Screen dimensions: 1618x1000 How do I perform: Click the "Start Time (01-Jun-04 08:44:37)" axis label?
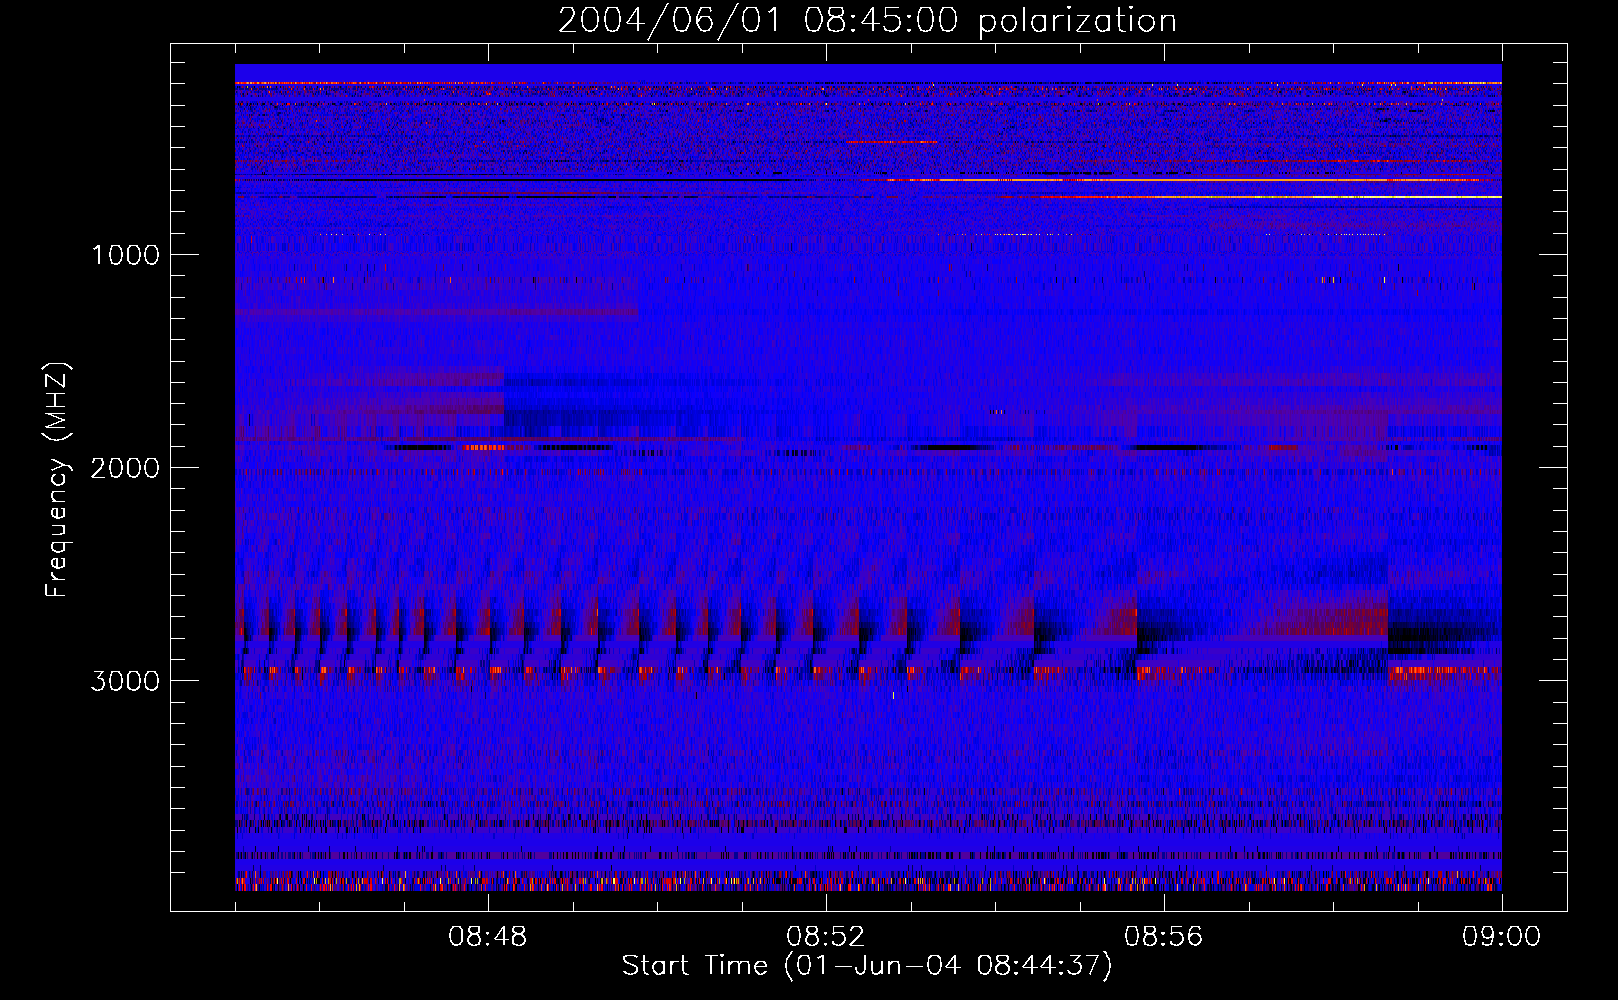tap(867, 966)
